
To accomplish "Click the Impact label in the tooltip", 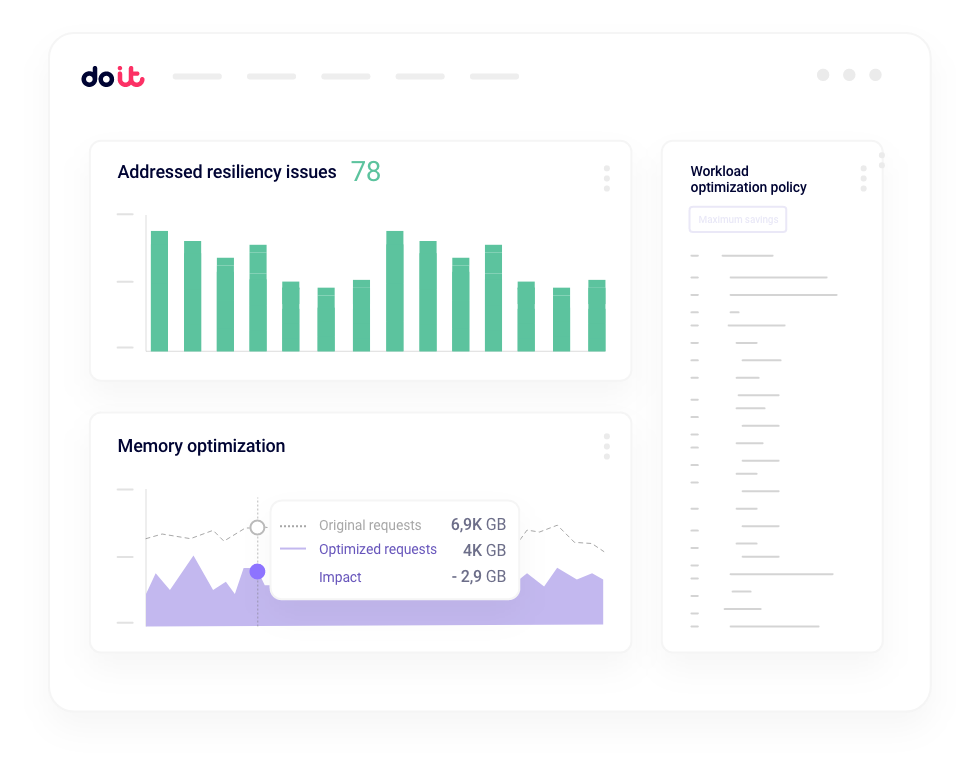I will (340, 577).
